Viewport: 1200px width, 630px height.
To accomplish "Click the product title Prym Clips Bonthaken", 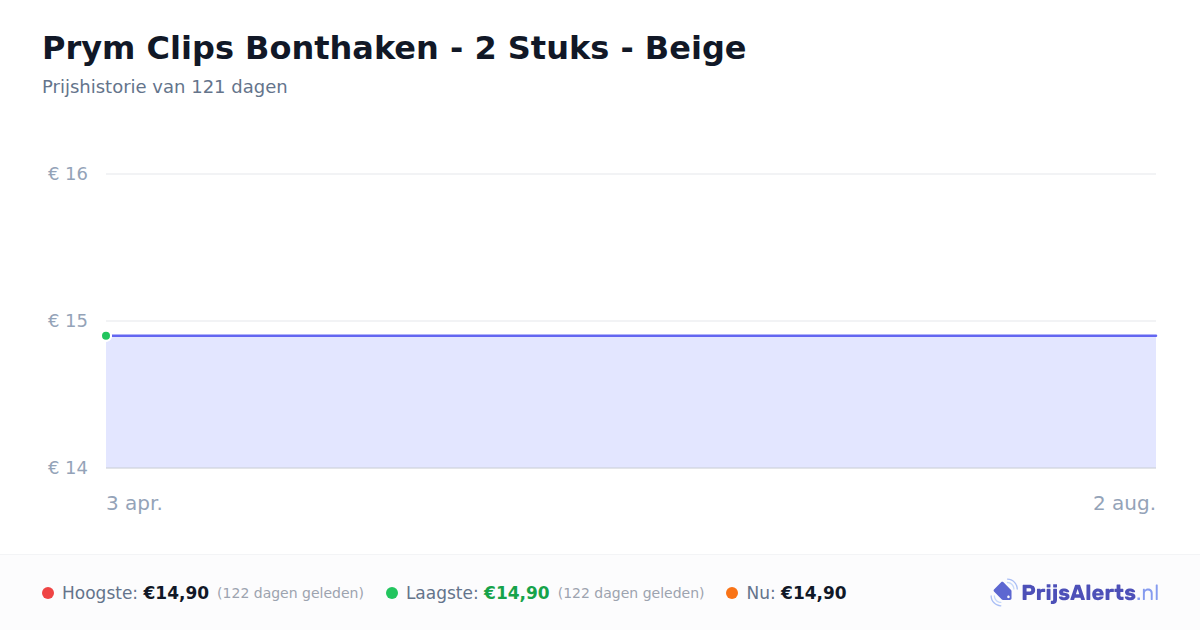I will pyautogui.click(x=394, y=48).
